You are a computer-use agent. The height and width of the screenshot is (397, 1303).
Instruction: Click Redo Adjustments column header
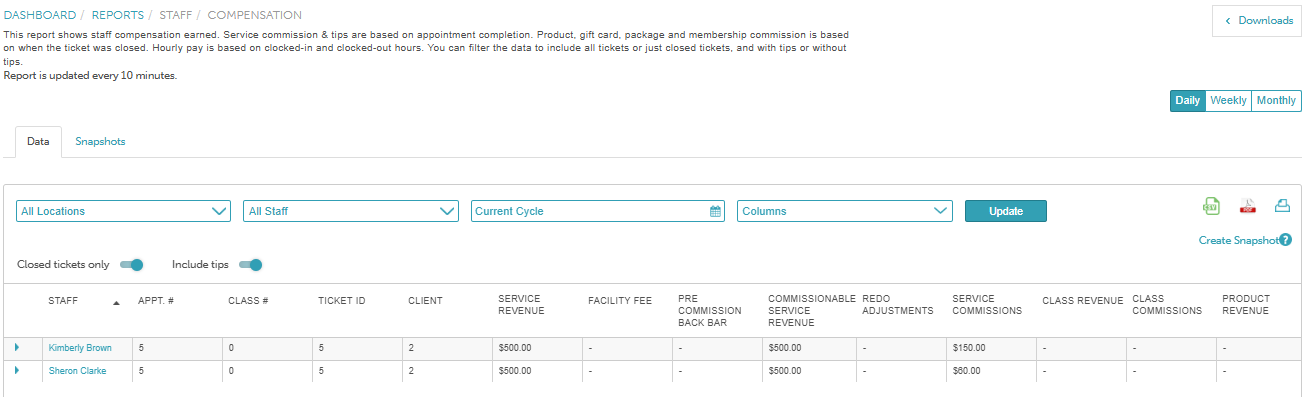tap(897, 305)
